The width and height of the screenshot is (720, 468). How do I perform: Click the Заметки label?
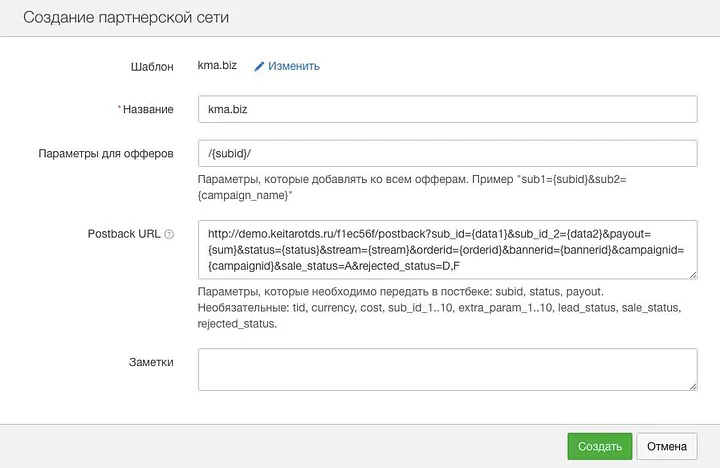tap(151, 362)
